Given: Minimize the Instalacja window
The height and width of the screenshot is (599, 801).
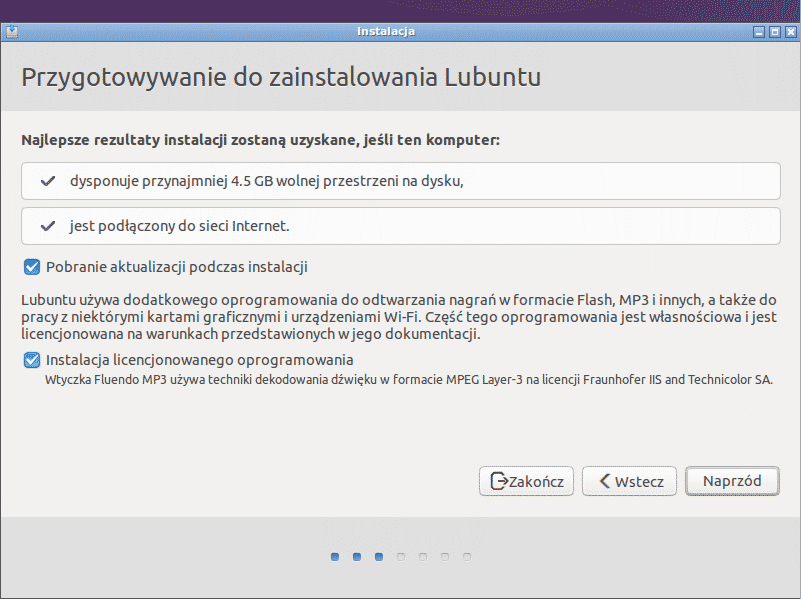Looking at the screenshot, I should (758, 31).
